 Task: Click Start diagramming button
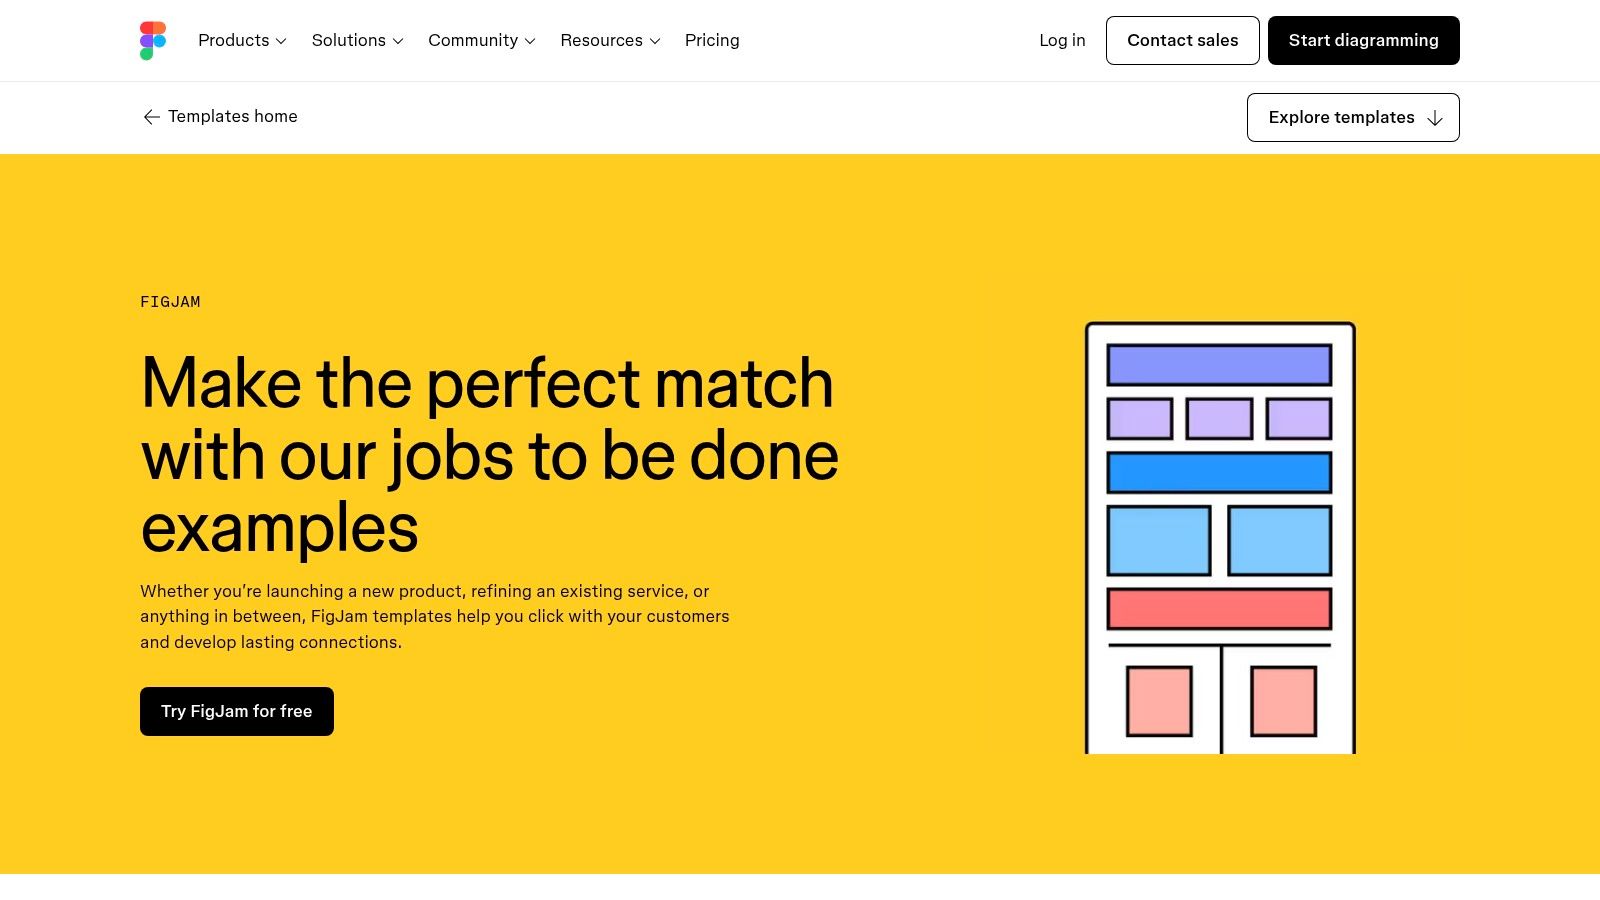(1363, 41)
